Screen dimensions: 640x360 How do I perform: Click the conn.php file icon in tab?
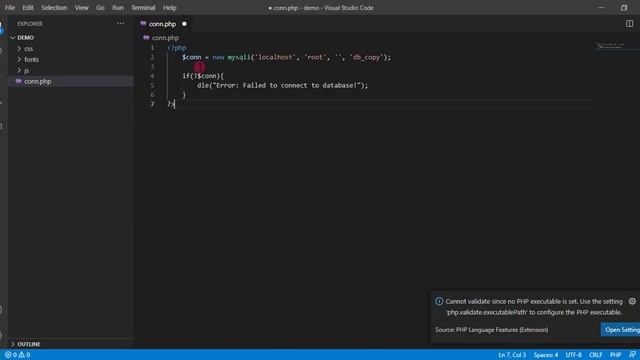(143, 24)
